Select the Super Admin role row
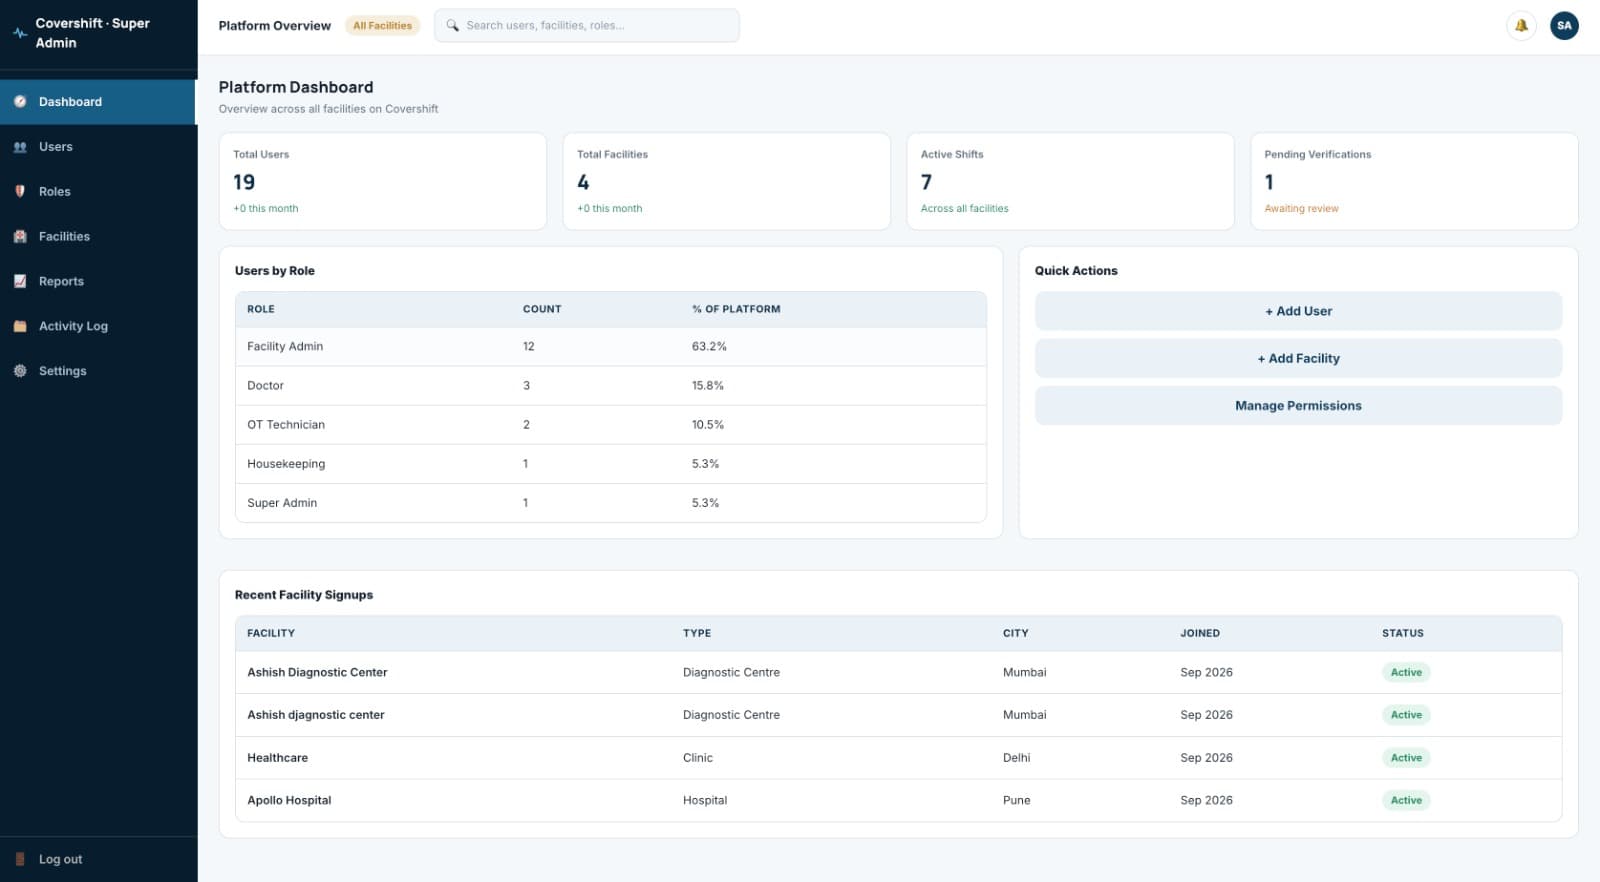 point(611,503)
